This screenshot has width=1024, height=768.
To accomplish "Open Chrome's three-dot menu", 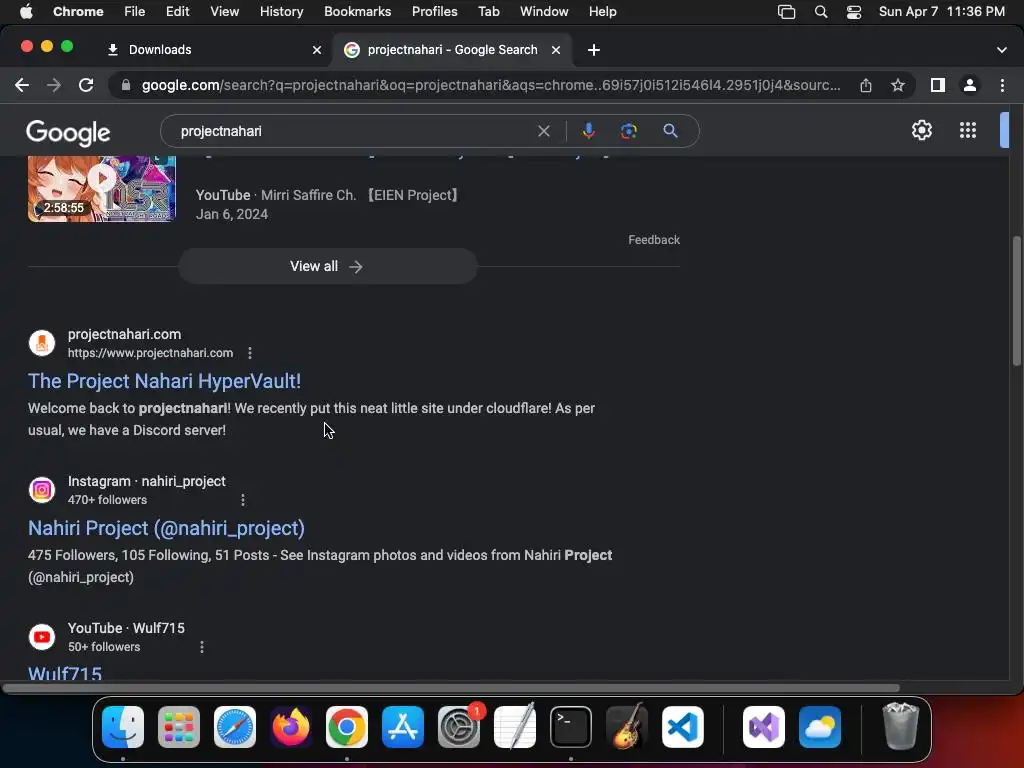I will tap(1002, 85).
